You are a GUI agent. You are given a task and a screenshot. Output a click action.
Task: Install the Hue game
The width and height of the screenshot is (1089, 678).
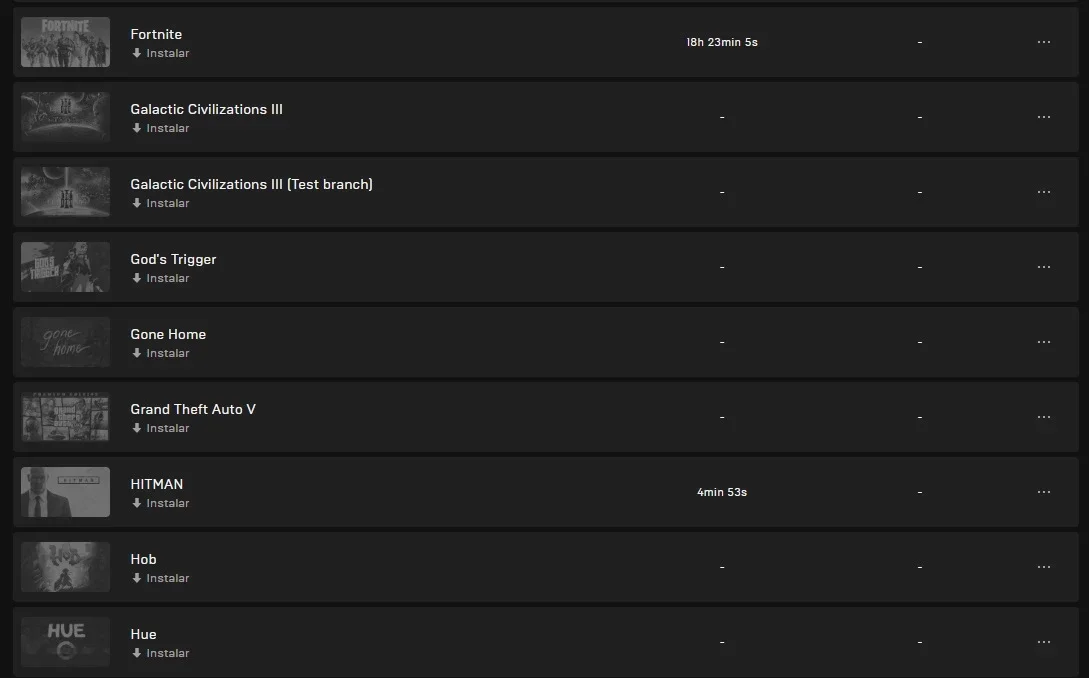(160, 654)
